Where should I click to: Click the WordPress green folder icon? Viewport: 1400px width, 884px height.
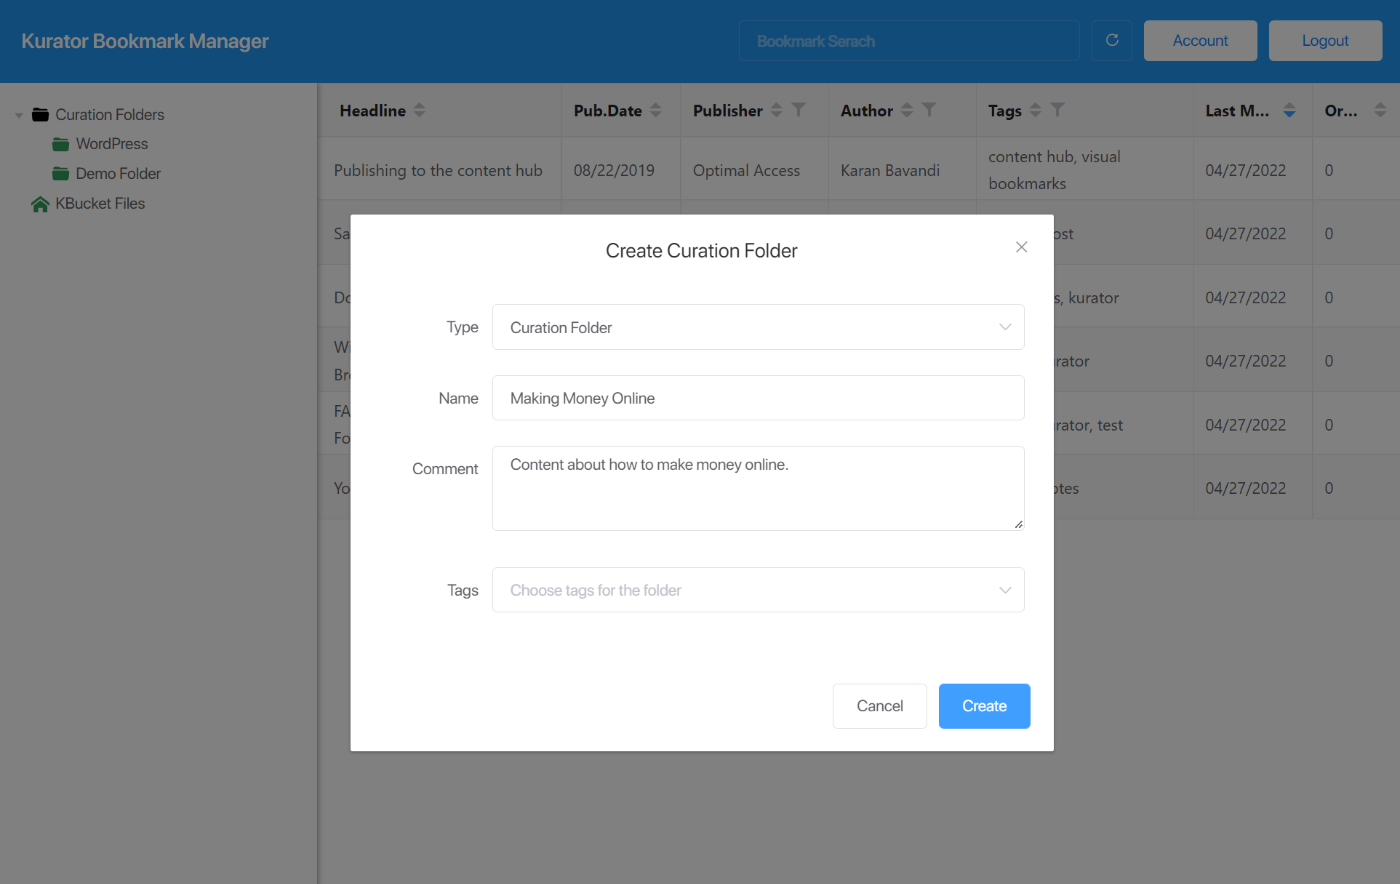(61, 144)
